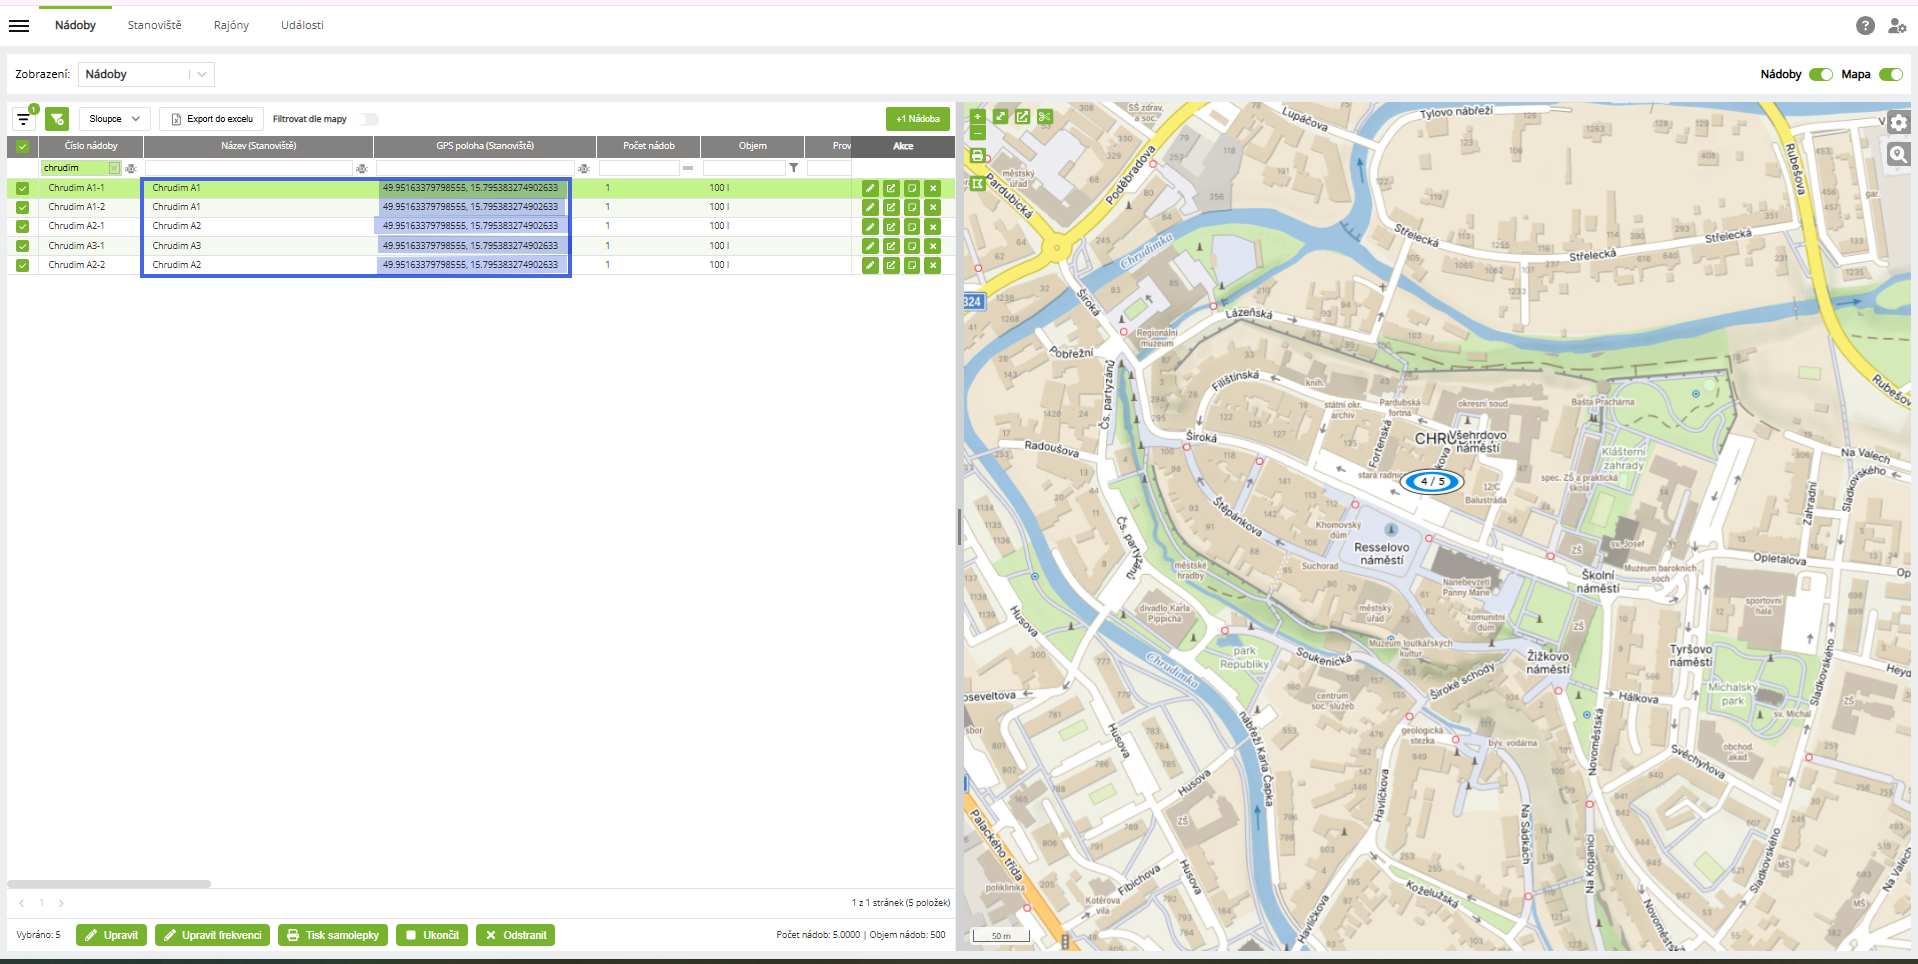Open the help question mark icon

point(1865,26)
